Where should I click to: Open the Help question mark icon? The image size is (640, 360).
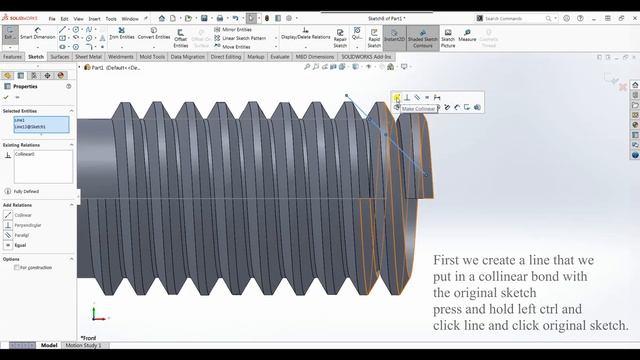coord(580,18)
